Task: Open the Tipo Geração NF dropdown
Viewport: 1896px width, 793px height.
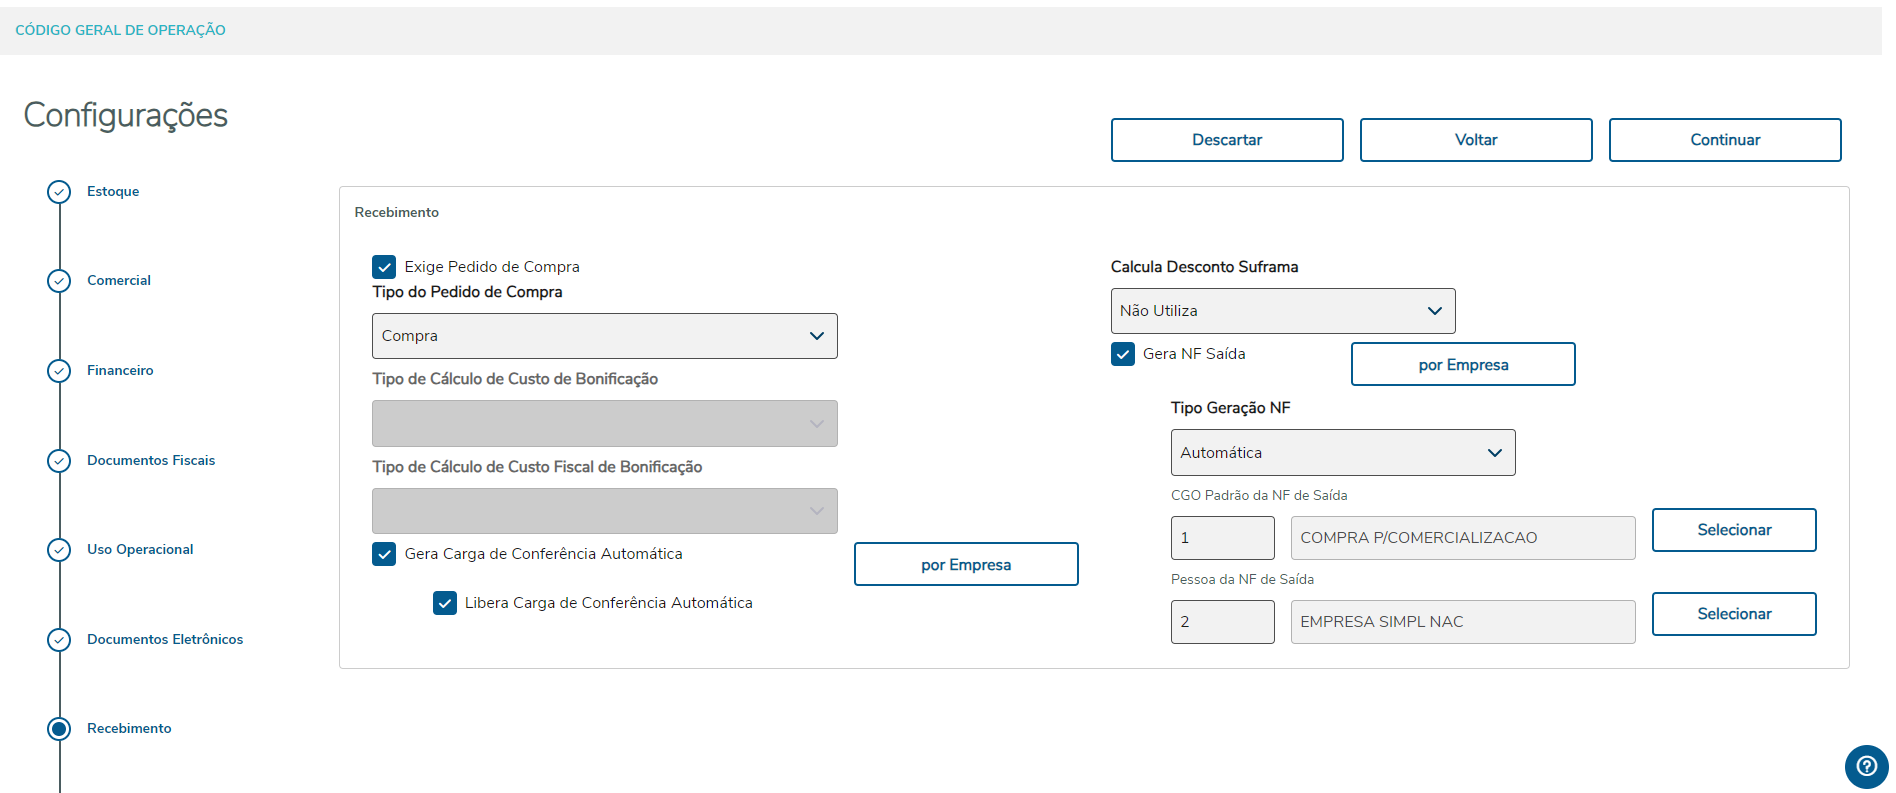Action: (1342, 453)
